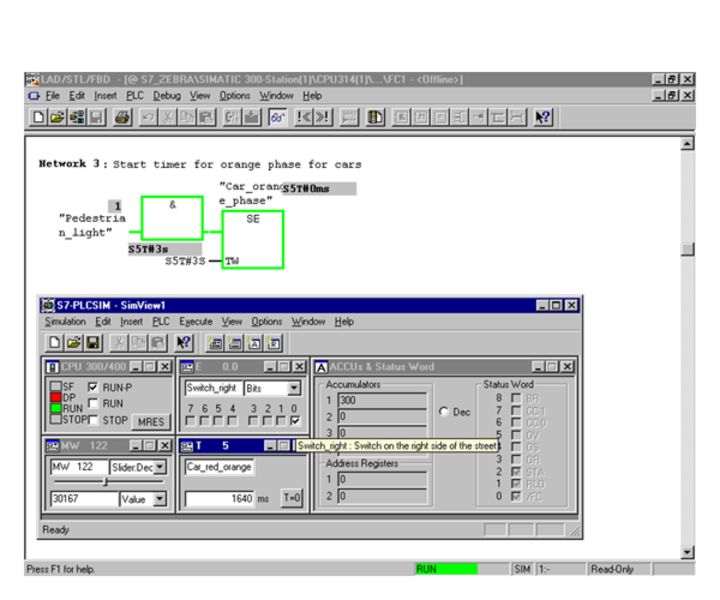Open the Value dropdown in MW 122

click(x=159, y=499)
